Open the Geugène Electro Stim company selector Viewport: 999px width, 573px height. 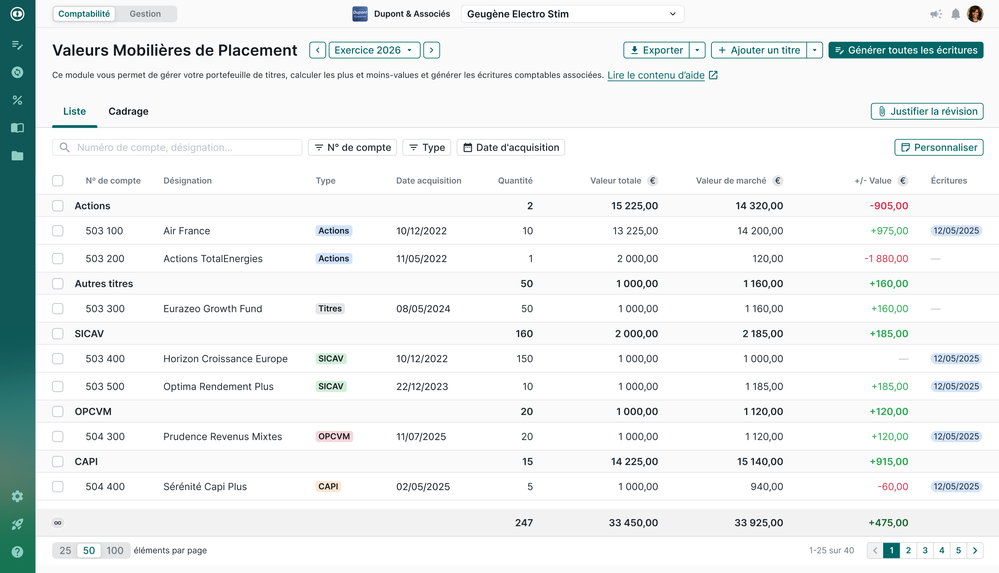coord(572,14)
